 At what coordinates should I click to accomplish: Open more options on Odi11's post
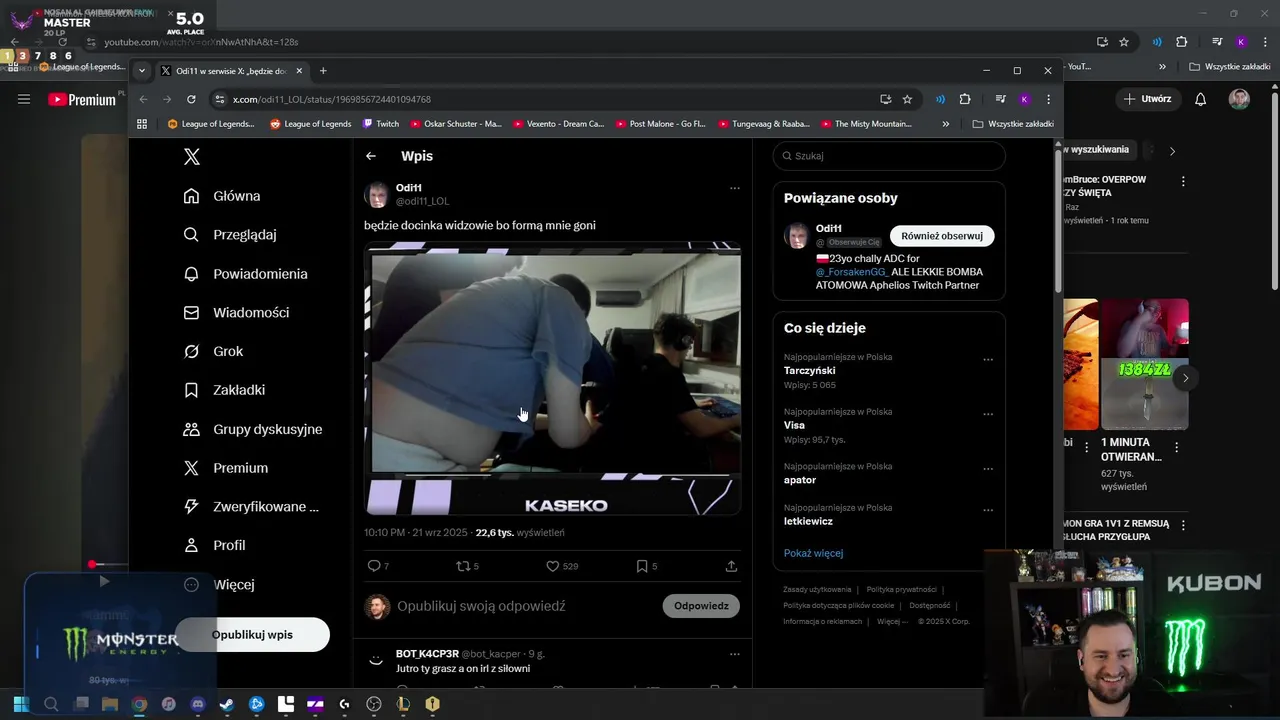[x=734, y=188]
